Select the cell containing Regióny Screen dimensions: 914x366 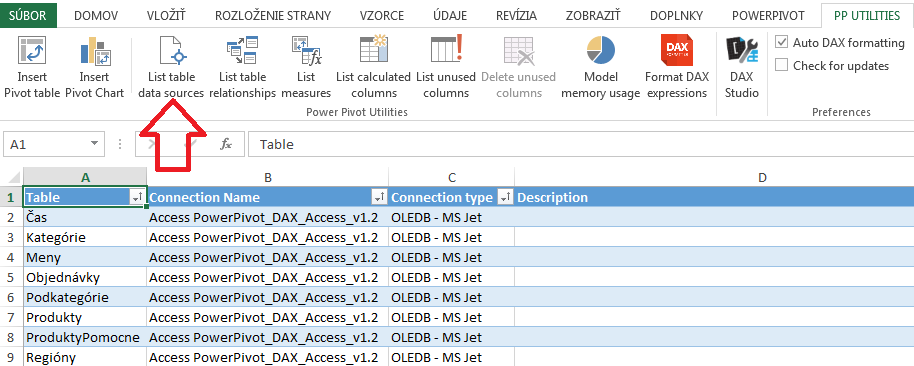tap(85, 357)
